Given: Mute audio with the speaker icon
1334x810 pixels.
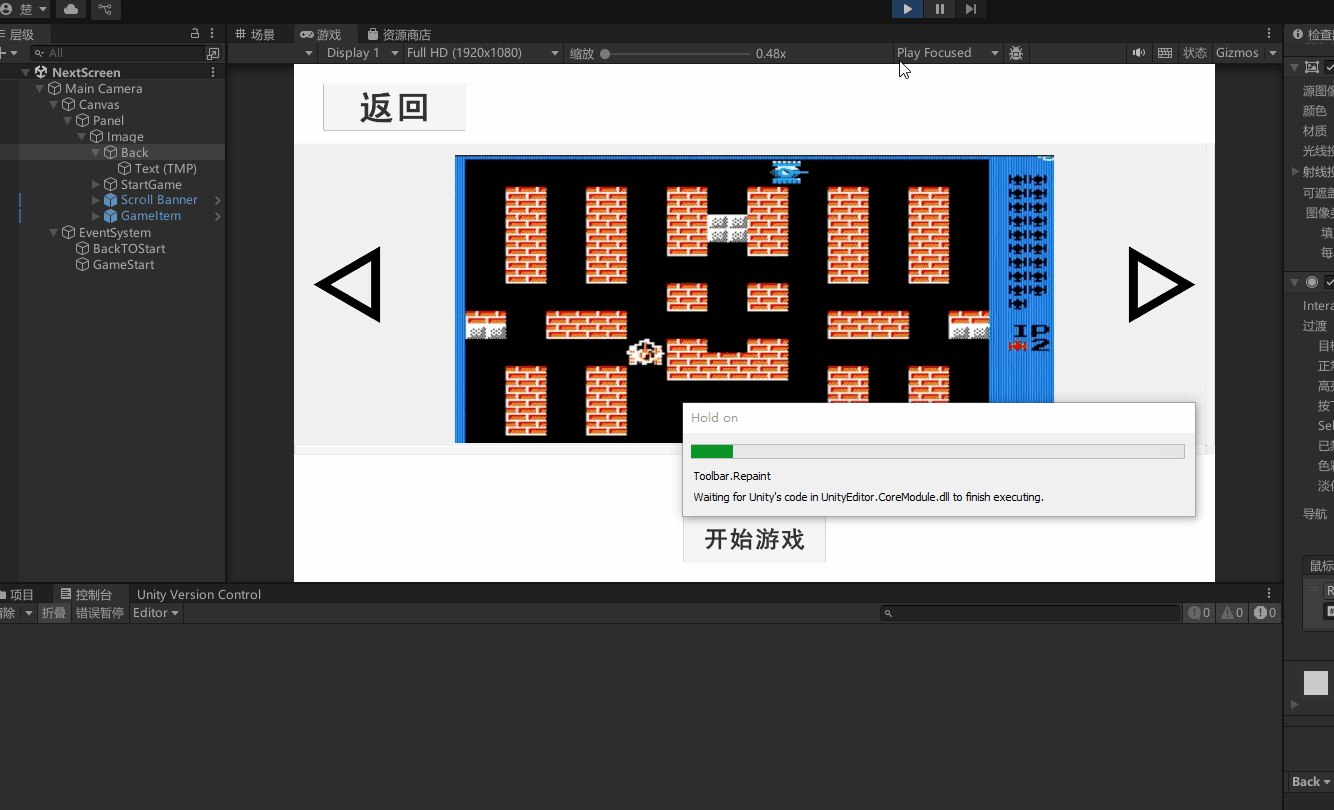Looking at the screenshot, I should coord(1139,53).
